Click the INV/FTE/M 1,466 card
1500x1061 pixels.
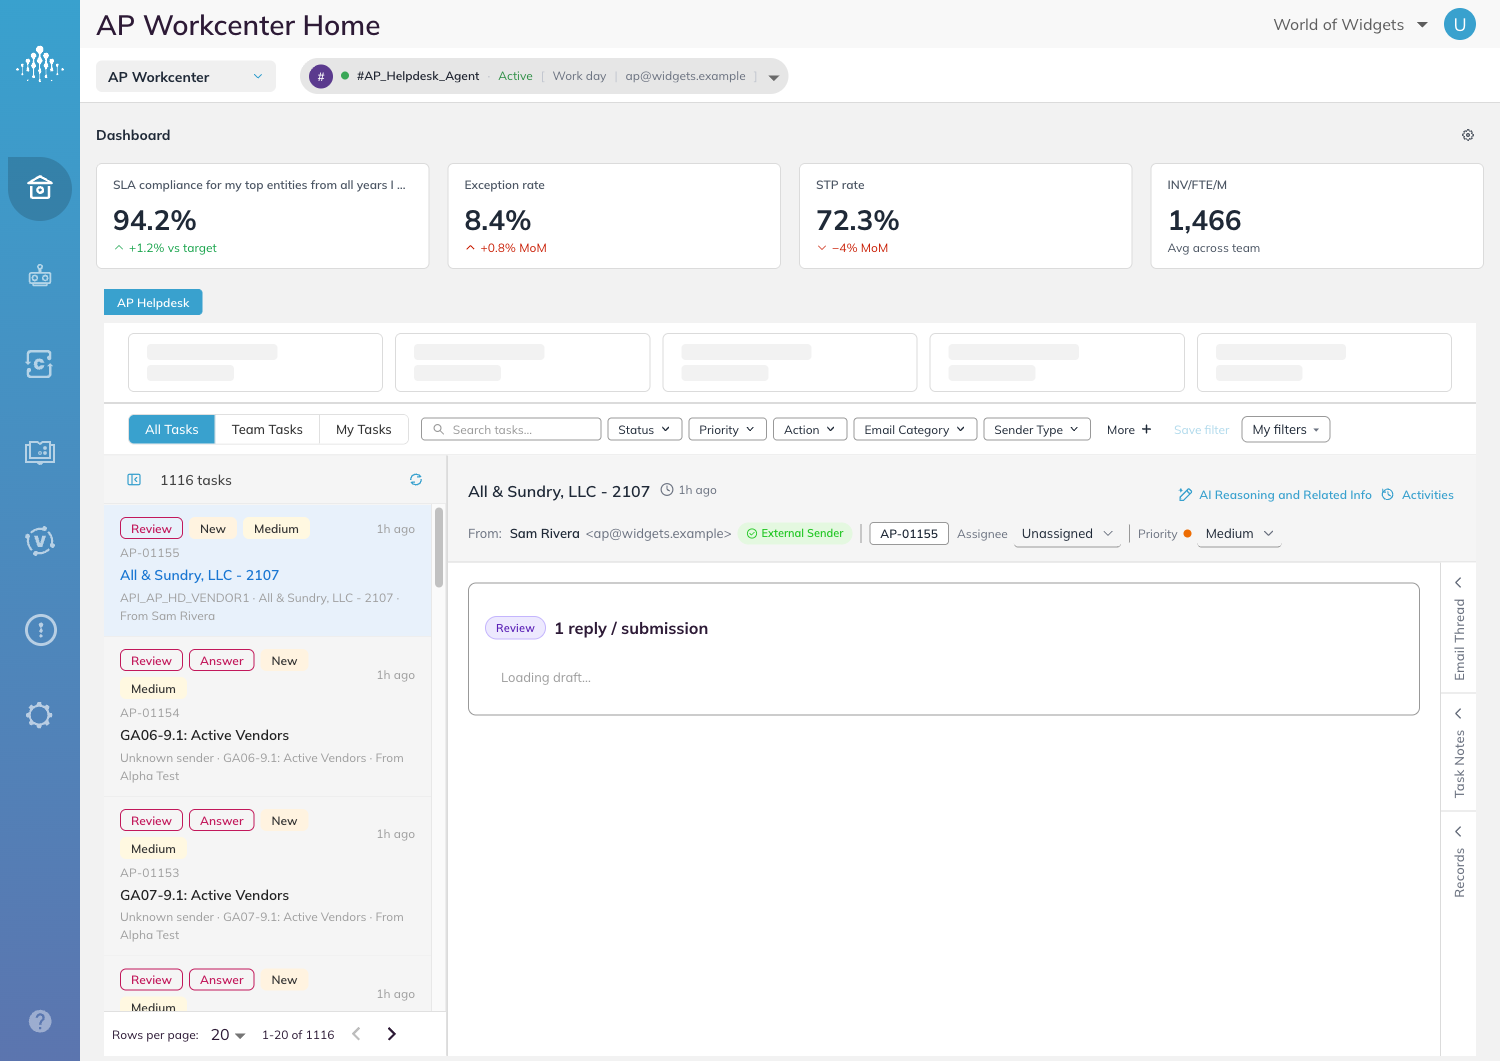point(1317,216)
